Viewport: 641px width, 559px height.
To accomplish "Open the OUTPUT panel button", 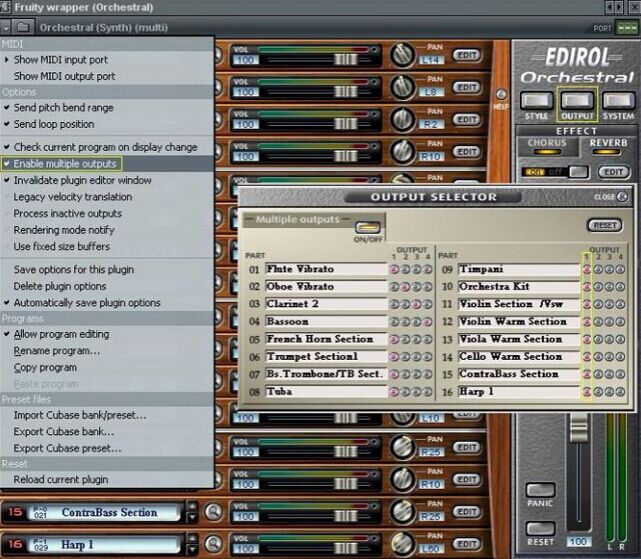I will click(577, 100).
